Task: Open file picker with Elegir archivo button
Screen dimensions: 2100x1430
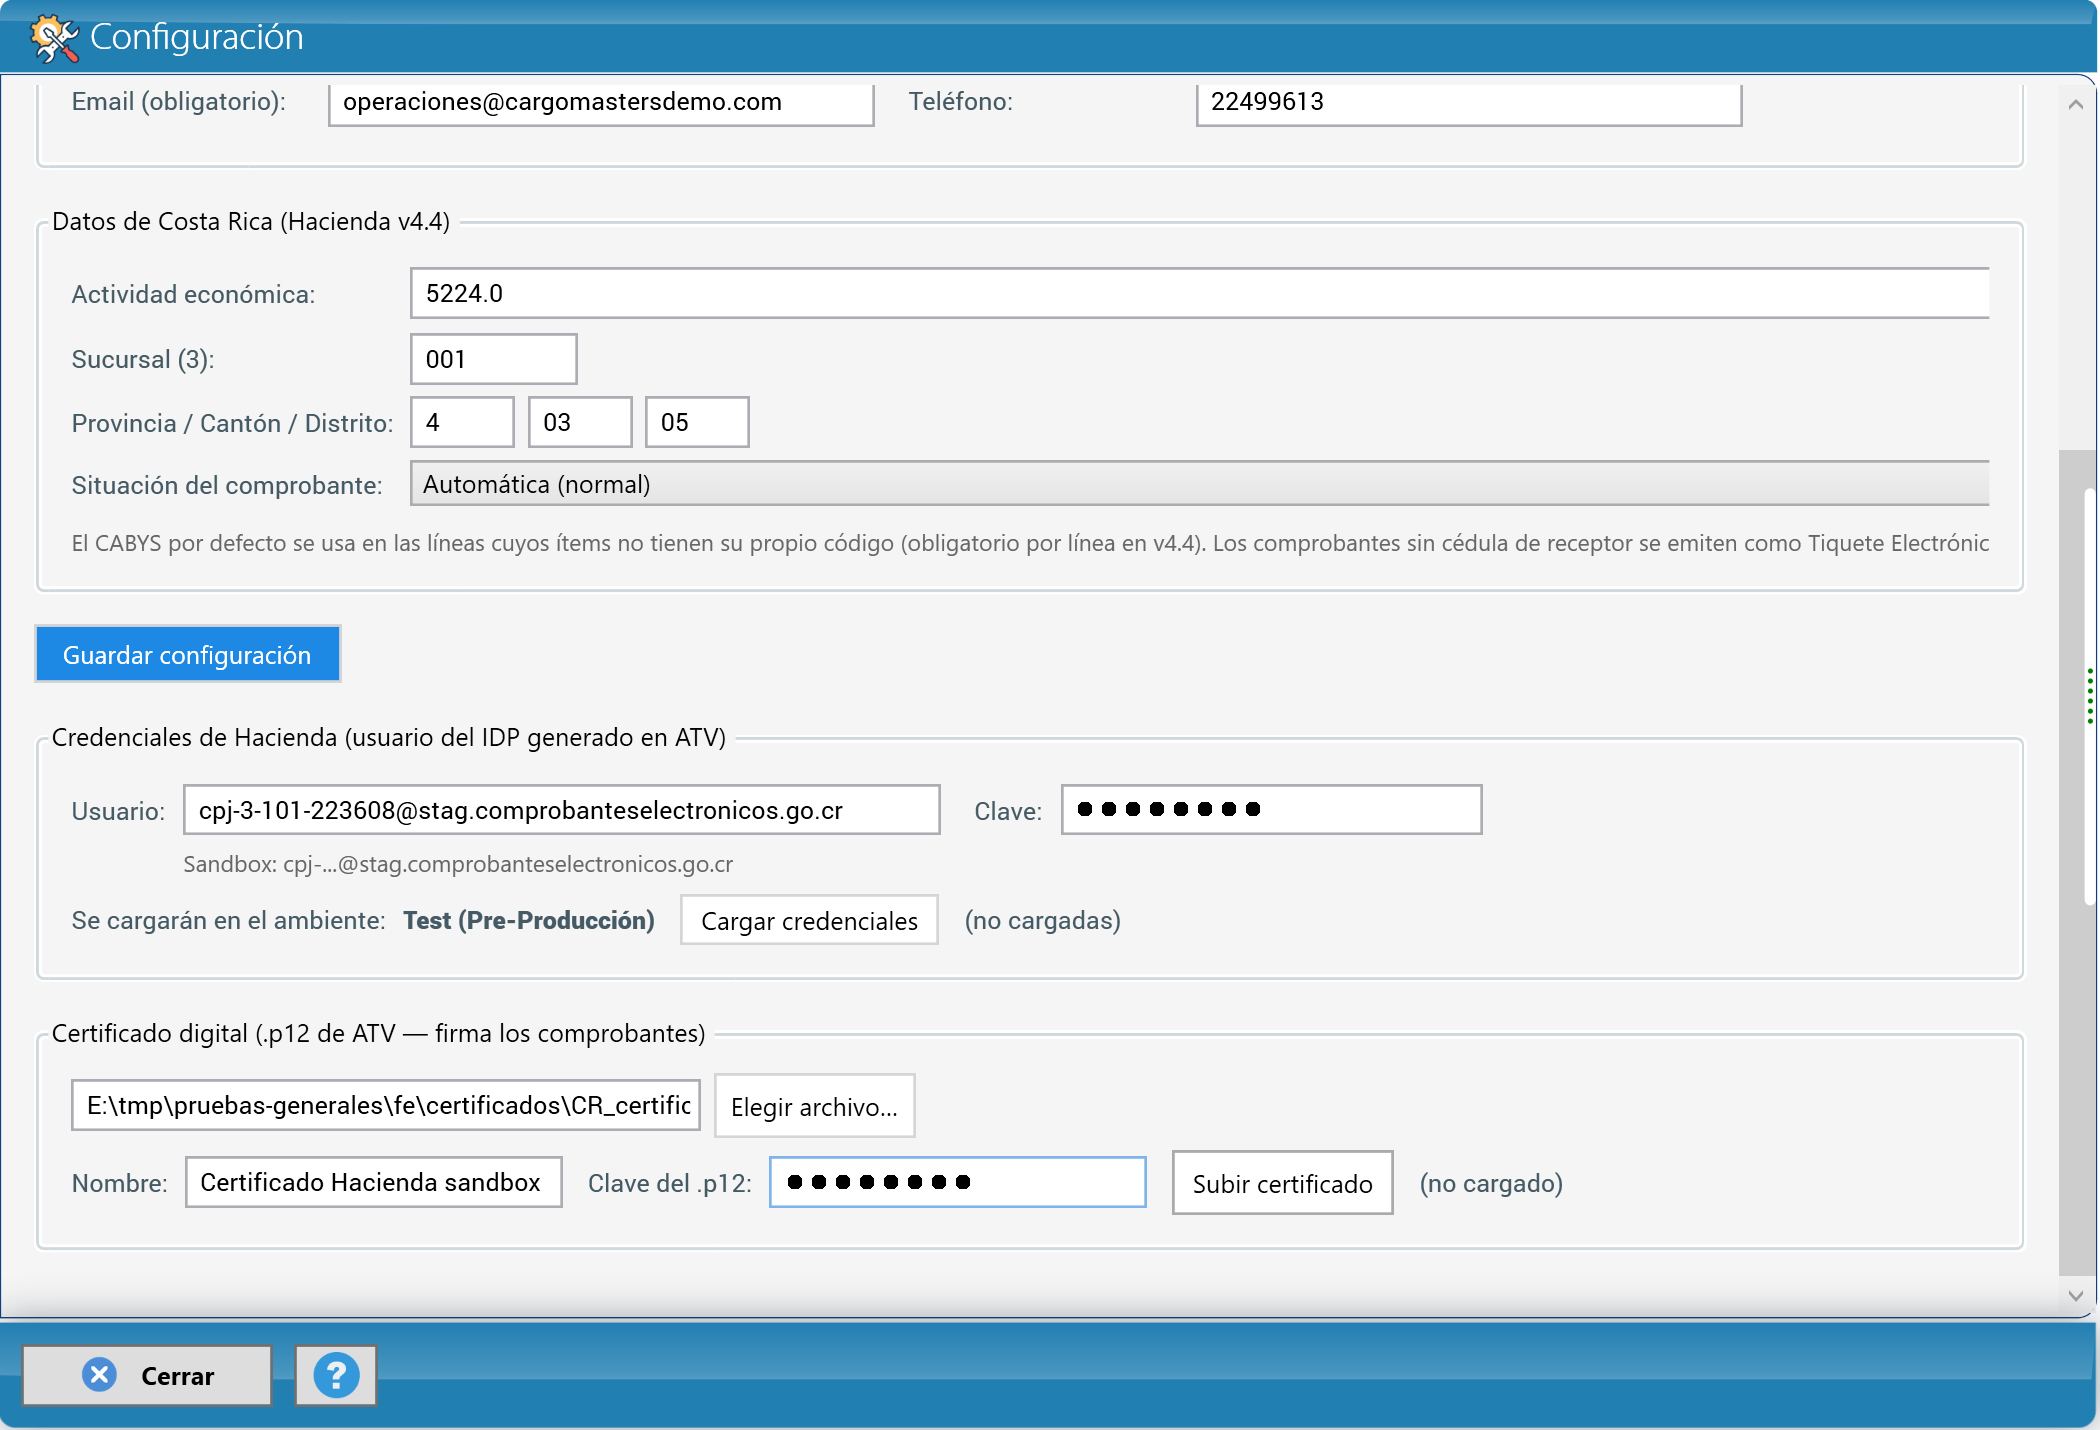Action: click(x=814, y=1106)
